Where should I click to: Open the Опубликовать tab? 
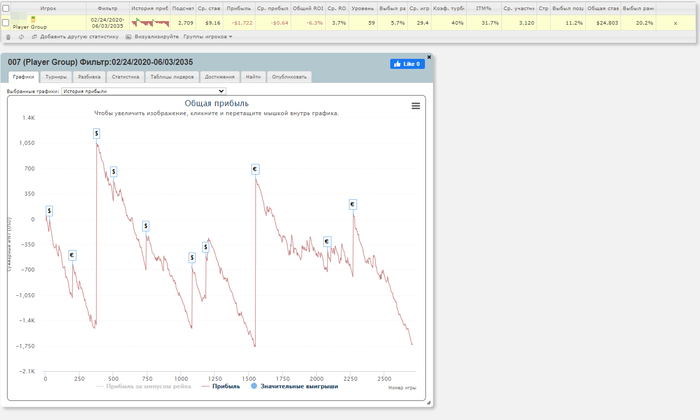click(x=289, y=77)
